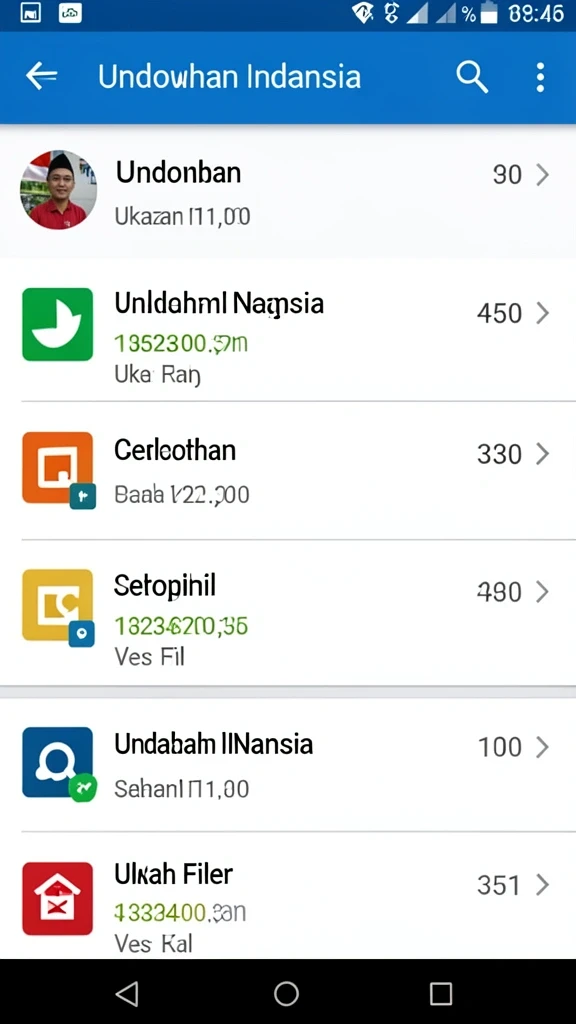The image size is (576, 1024).
Task: Tap the blue Undabahn IINansia icon
Action: pos(57,762)
